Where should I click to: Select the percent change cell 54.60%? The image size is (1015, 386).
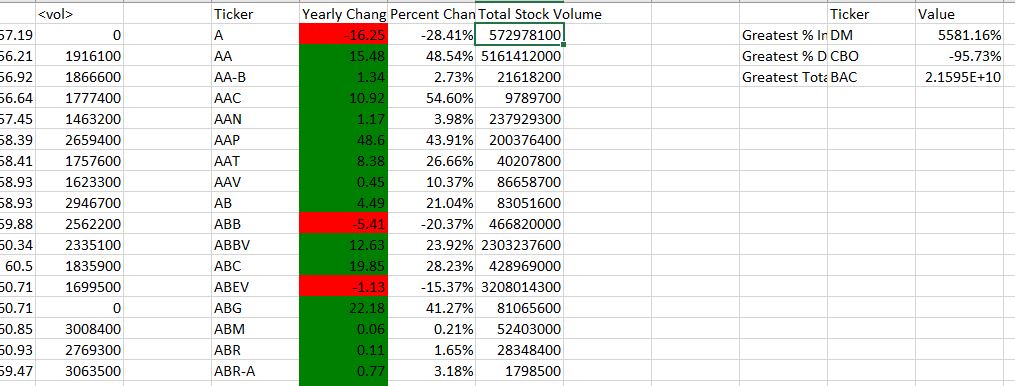tap(432, 98)
